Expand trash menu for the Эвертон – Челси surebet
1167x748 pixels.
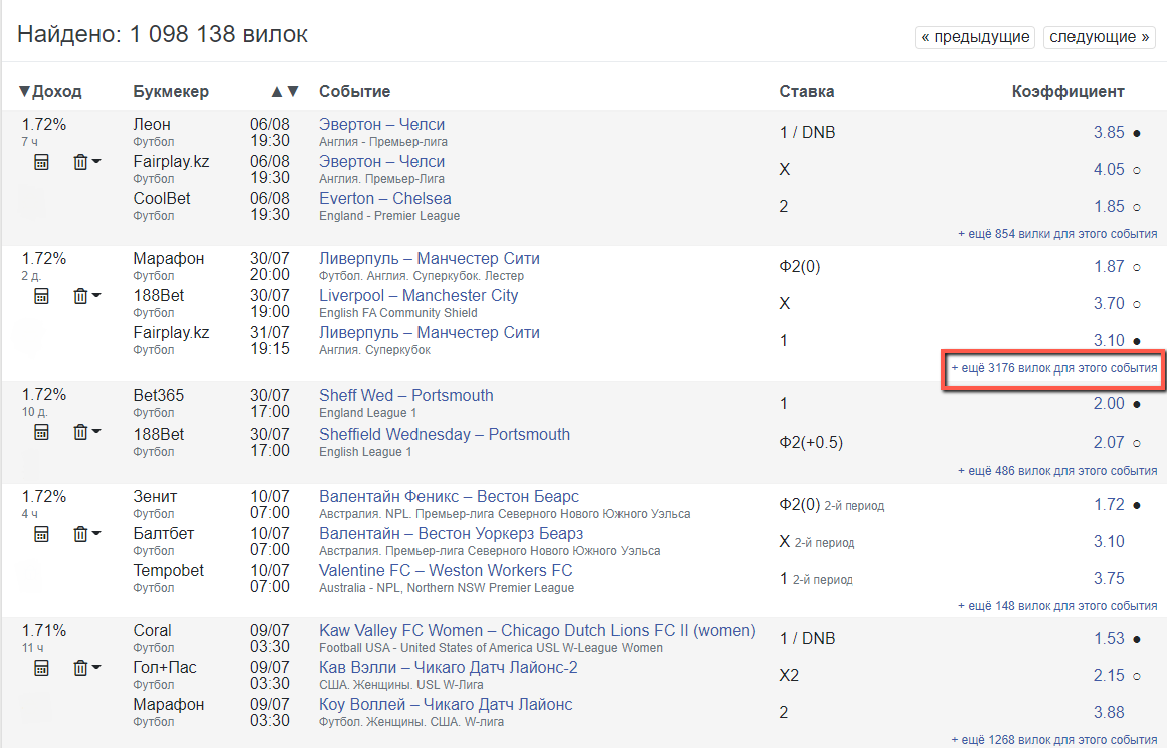point(86,162)
